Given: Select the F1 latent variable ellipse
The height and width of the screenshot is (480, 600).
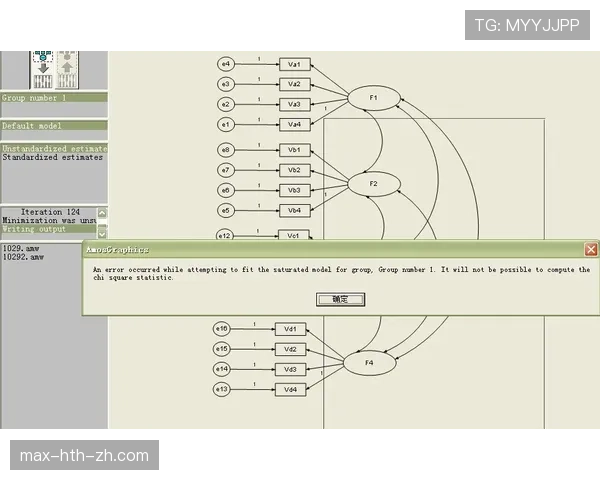Looking at the screenshot, I should 374,98.
